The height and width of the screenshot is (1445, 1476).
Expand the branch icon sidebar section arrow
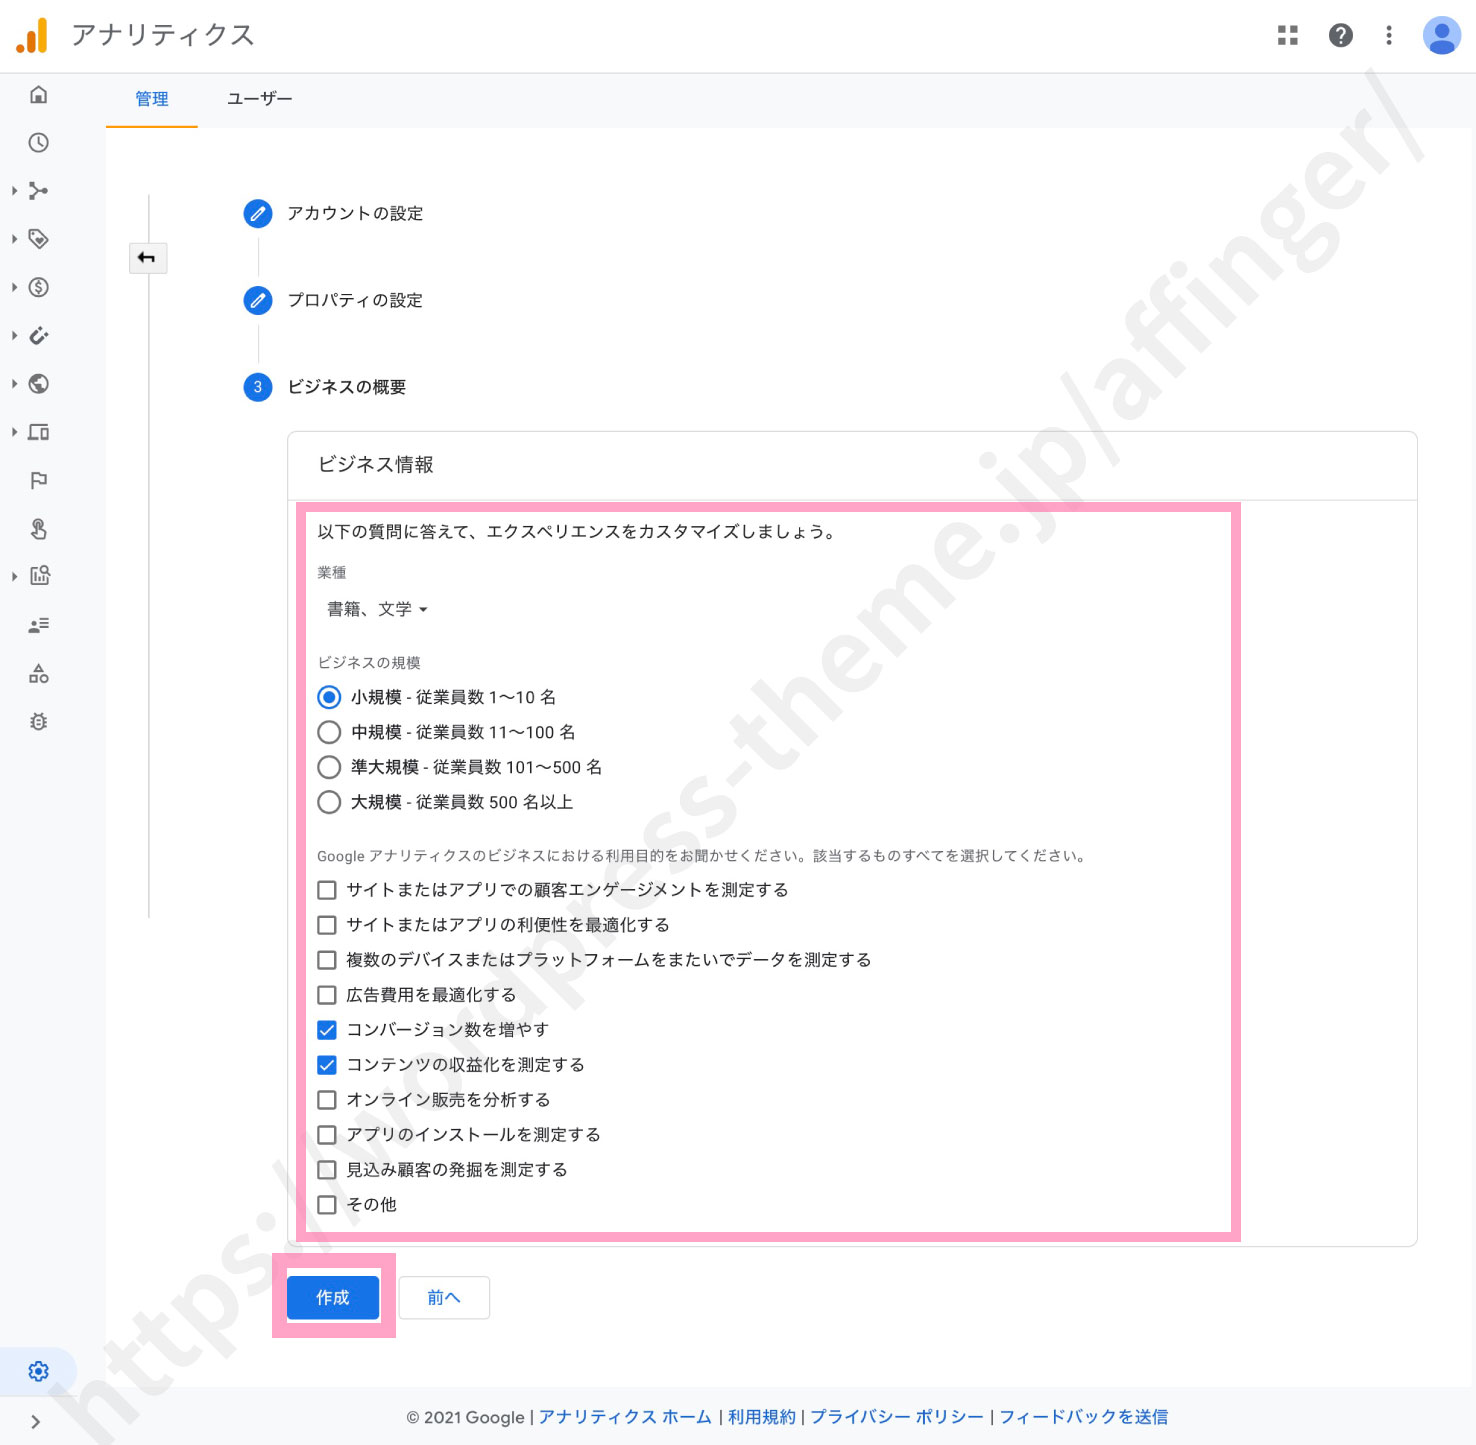14,191
